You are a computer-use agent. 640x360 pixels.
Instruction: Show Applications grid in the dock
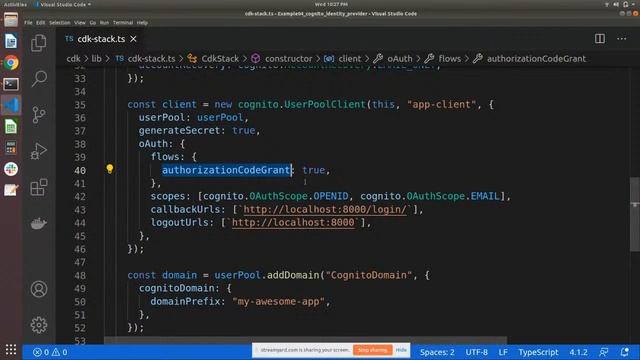click(x=11, y=349)
